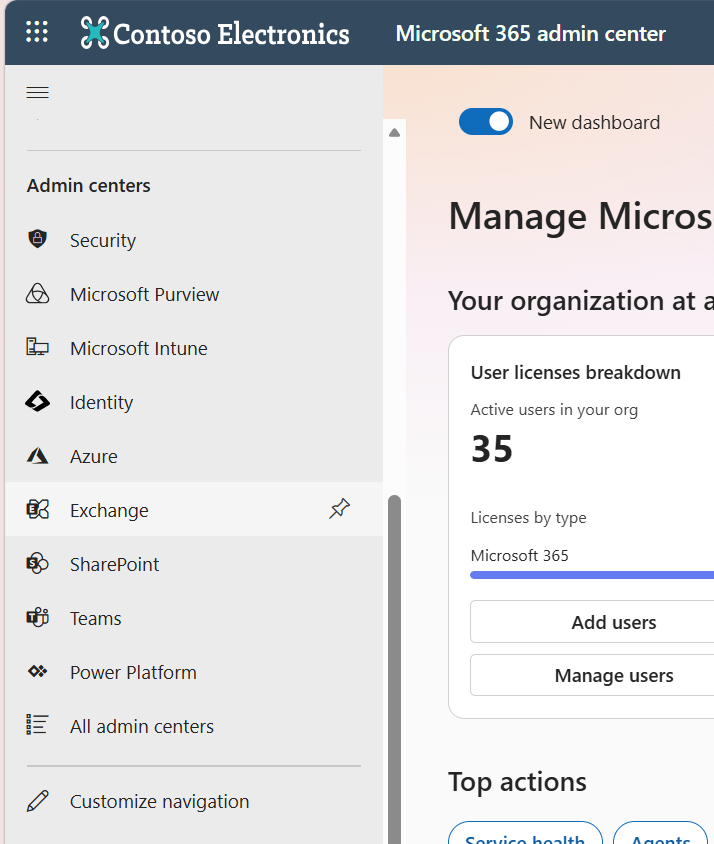Select the Agents pill
The height and width of the screenshot is (844, 714).
pos(661,834)
